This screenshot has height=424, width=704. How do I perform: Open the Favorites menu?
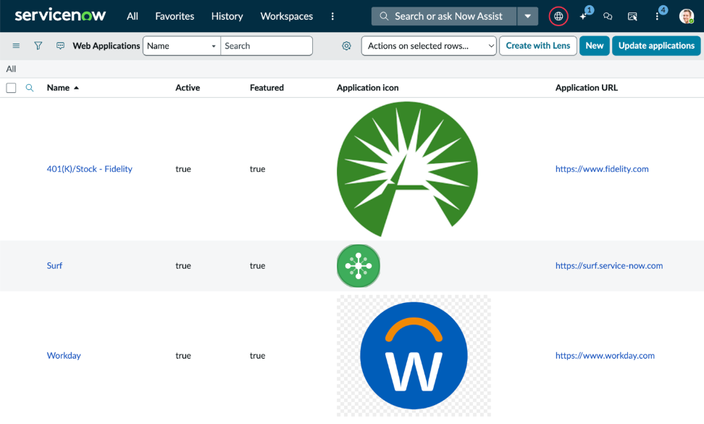pyautogui.click(x=175, y=16)
